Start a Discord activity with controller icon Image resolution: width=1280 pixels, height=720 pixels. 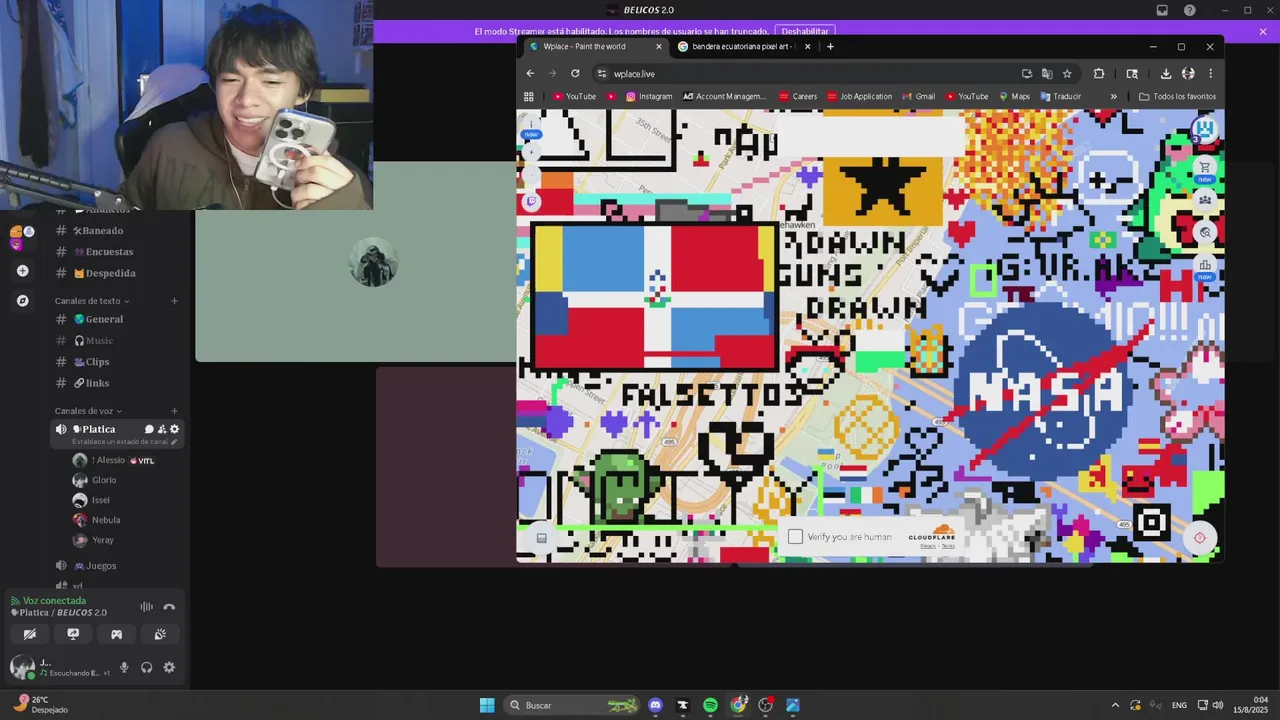[116, 634]
